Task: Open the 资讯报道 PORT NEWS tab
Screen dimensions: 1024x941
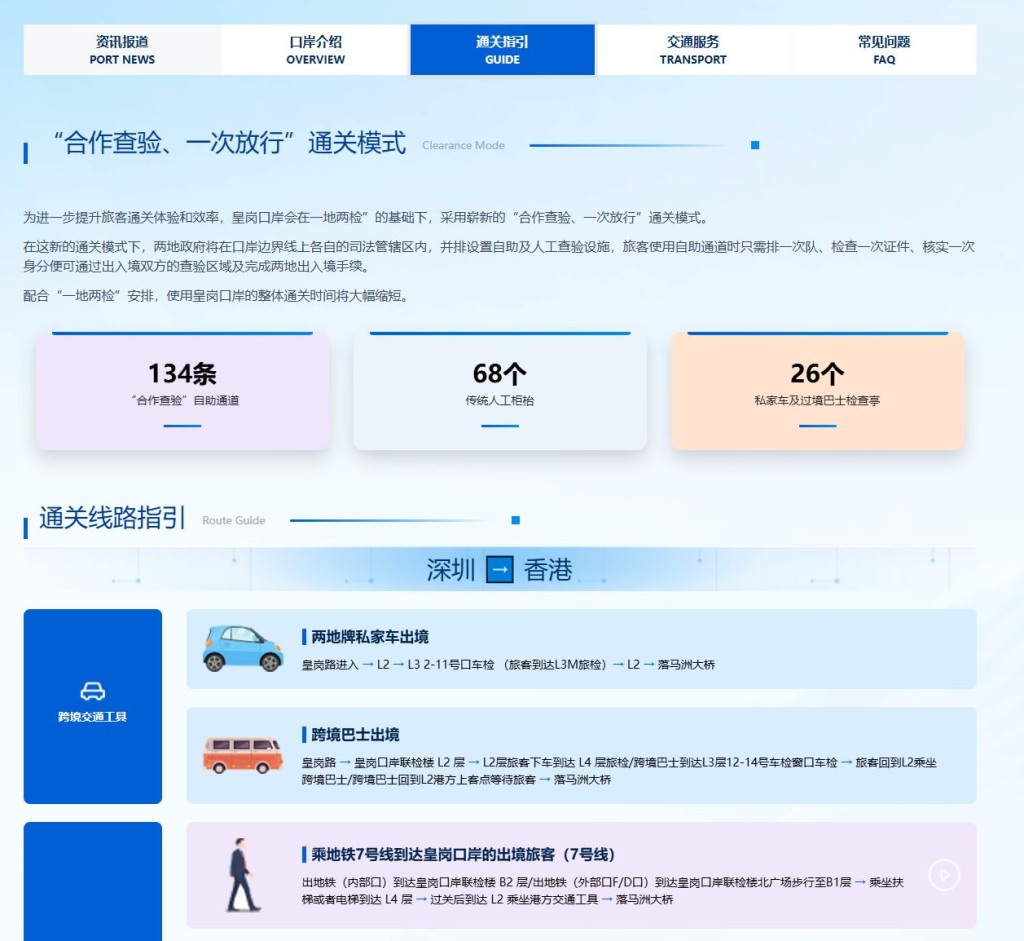Action: (122, 50)
